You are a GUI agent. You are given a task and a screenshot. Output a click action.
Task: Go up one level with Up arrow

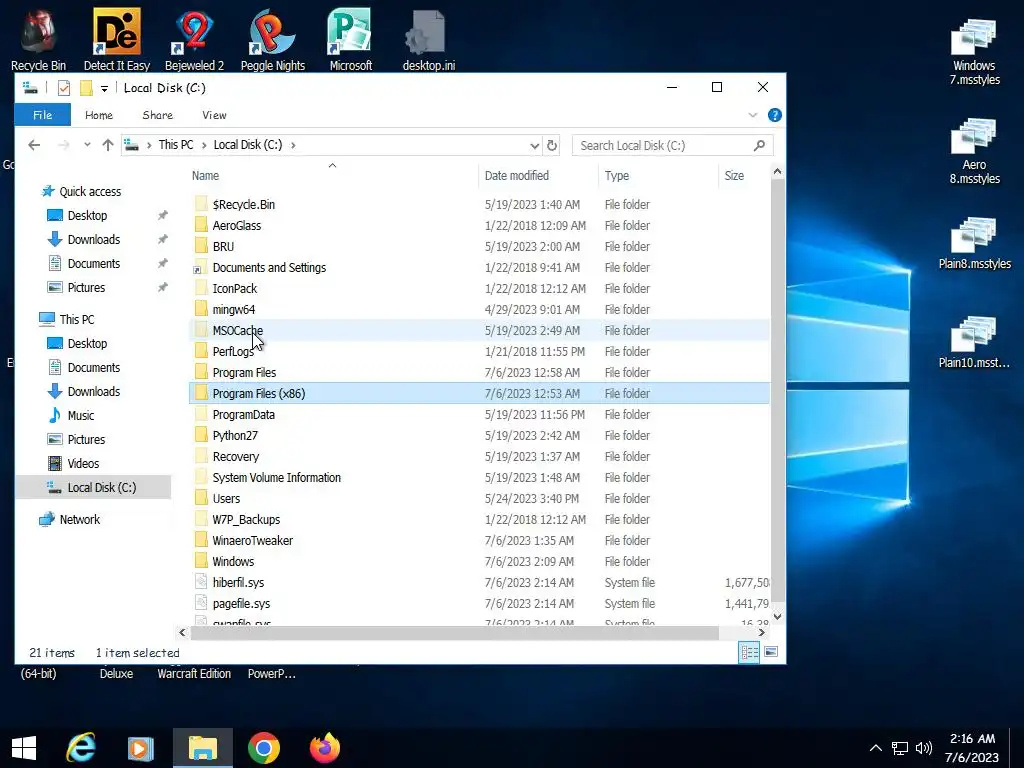[x=108, y=145]
